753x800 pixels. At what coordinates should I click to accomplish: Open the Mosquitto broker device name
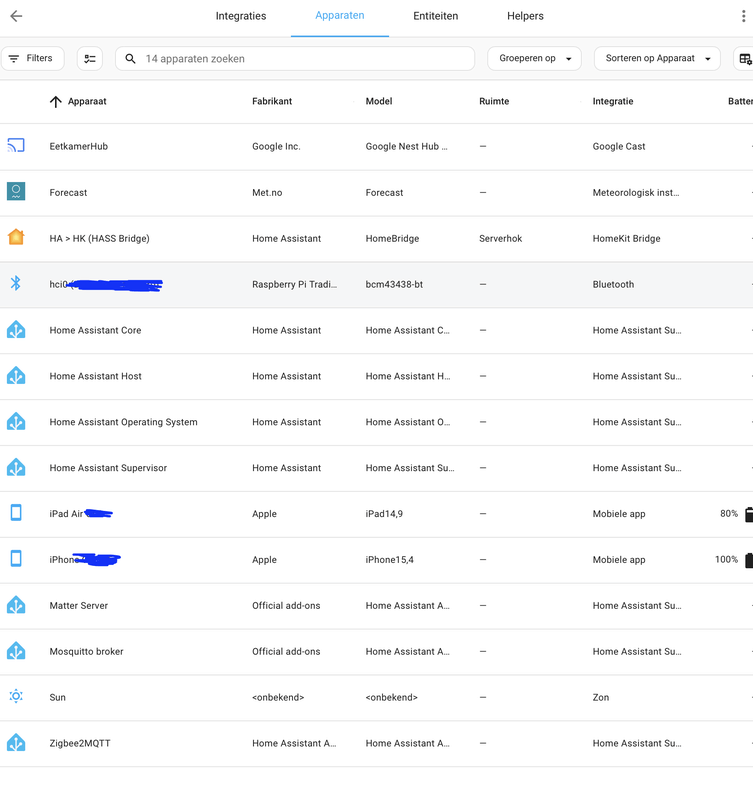pyautogui.click(x=86, y=652)
